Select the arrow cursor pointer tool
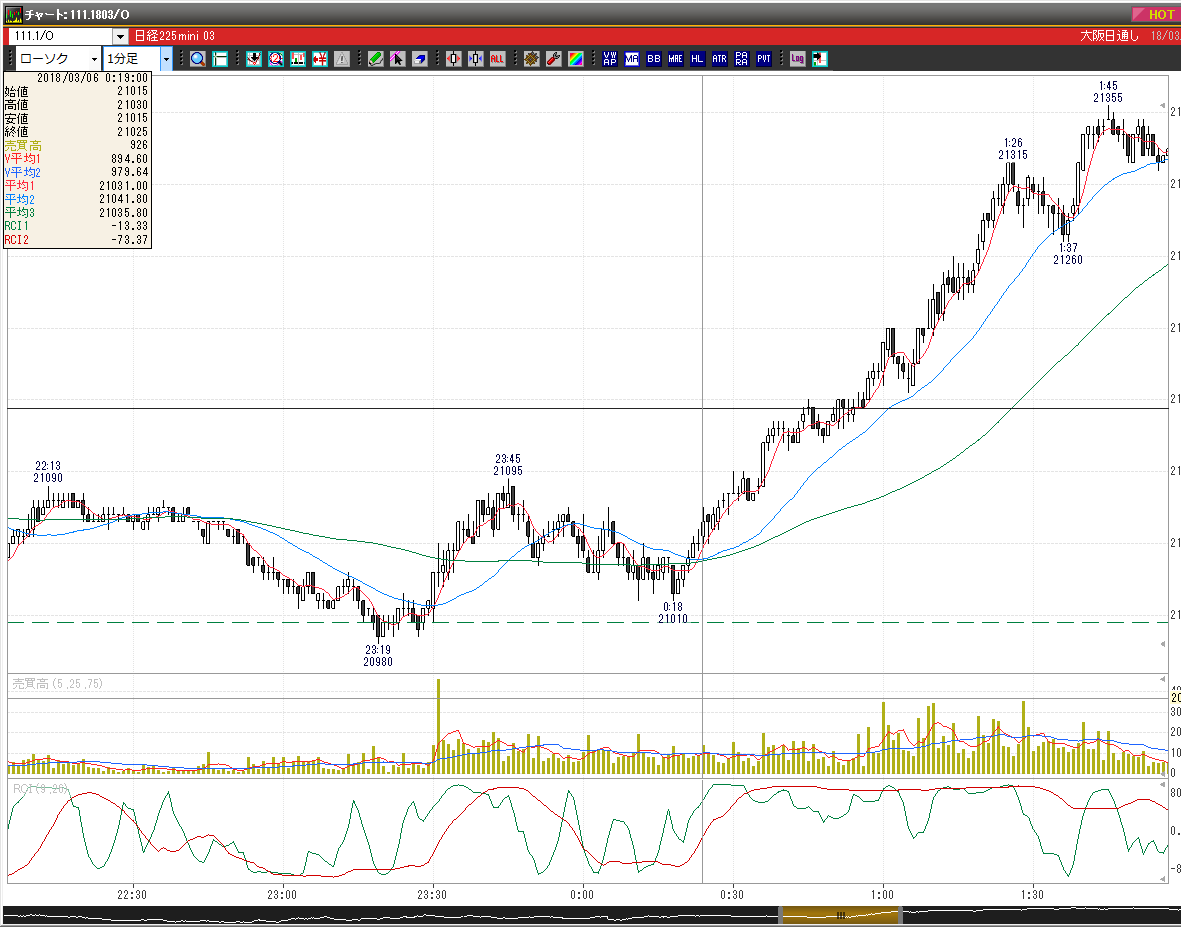The image size is (1181, 927). pos(398,59)
